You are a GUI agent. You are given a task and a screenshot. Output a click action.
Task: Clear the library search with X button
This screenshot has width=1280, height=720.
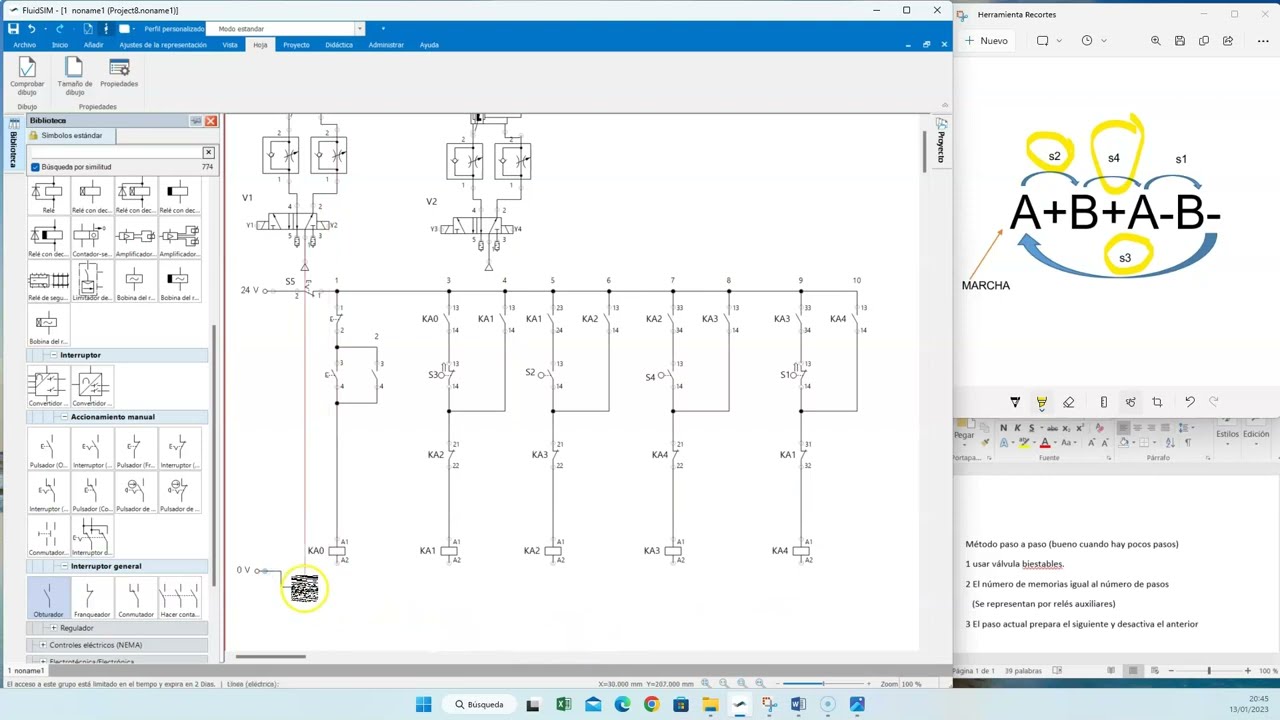click(x=208, y=153)
